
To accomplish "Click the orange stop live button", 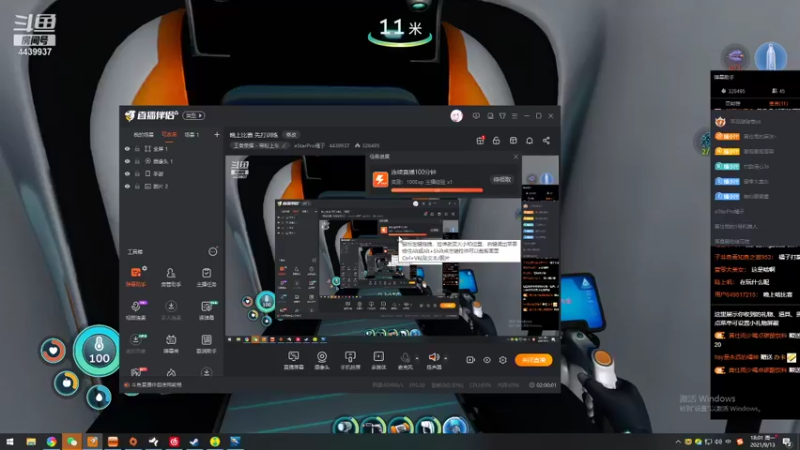I will click(533, 360).
